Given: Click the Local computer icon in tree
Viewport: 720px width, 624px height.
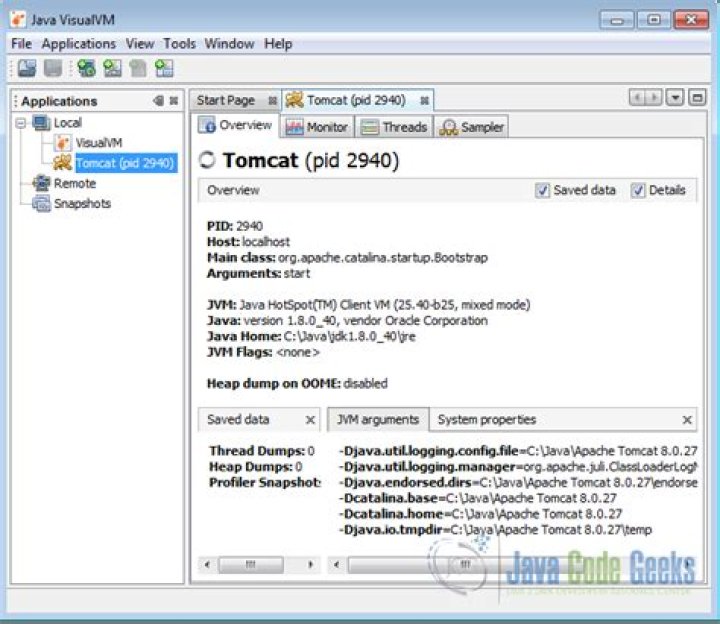Looking at the screenshot, I should [x=42, y=123].
